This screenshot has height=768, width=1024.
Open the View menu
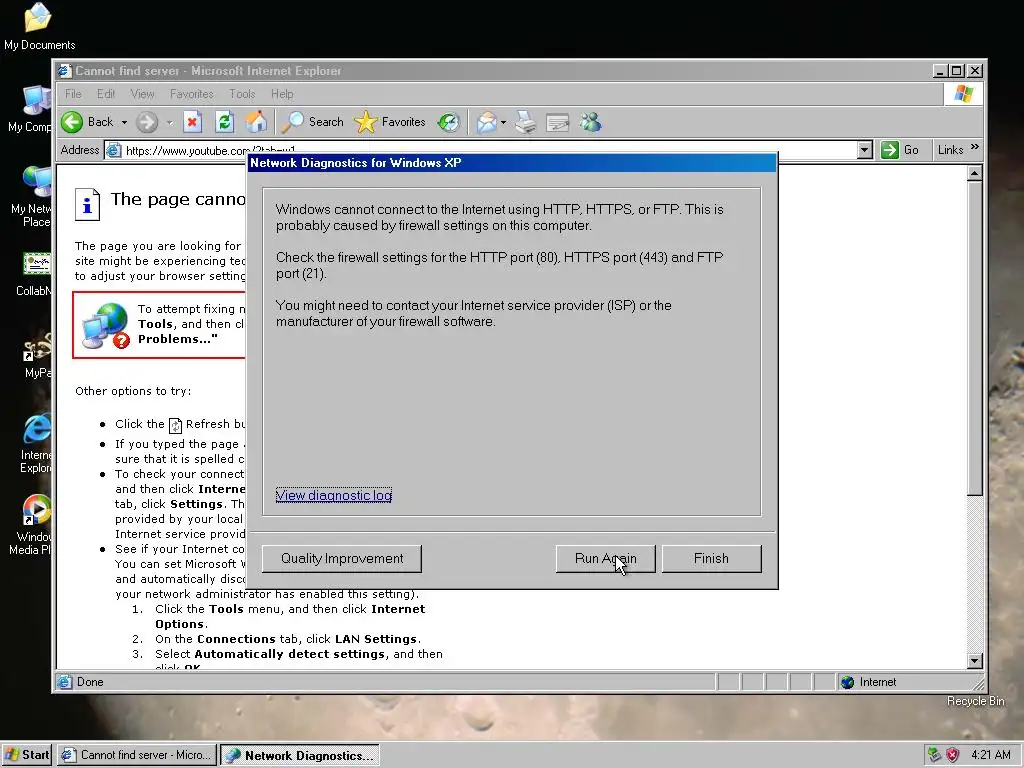(142, 94)
